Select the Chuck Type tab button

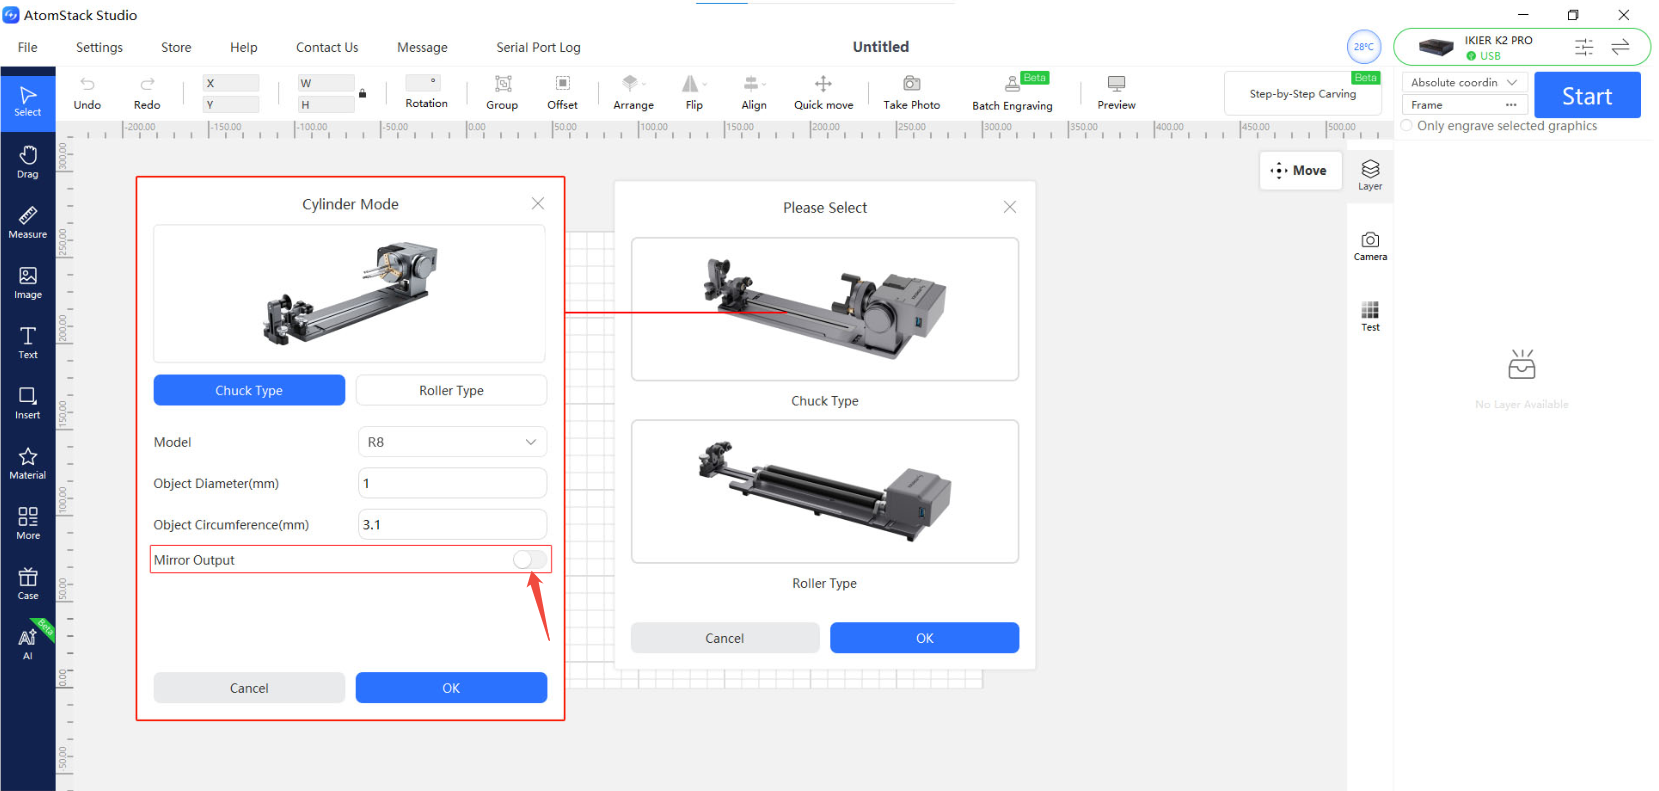click(x=249, y=390)
